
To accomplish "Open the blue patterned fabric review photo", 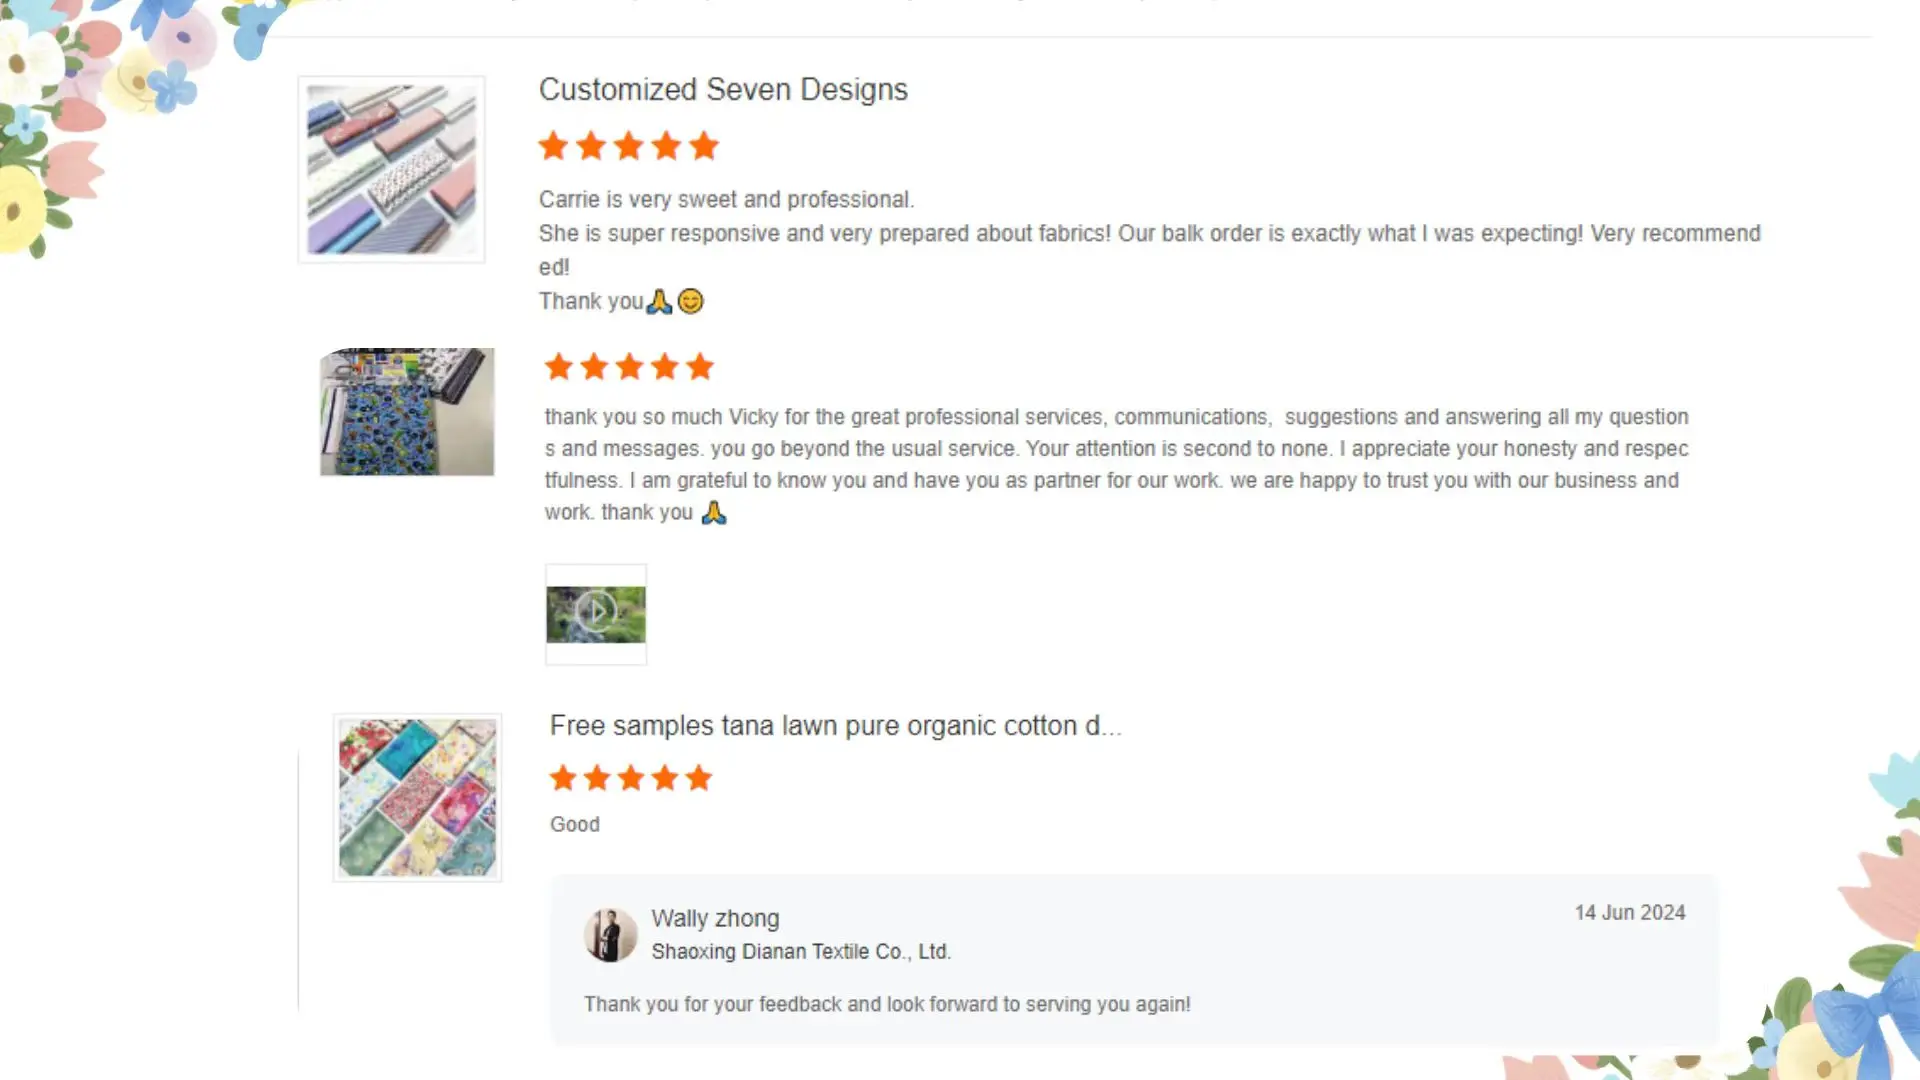I will click(407, 412).
